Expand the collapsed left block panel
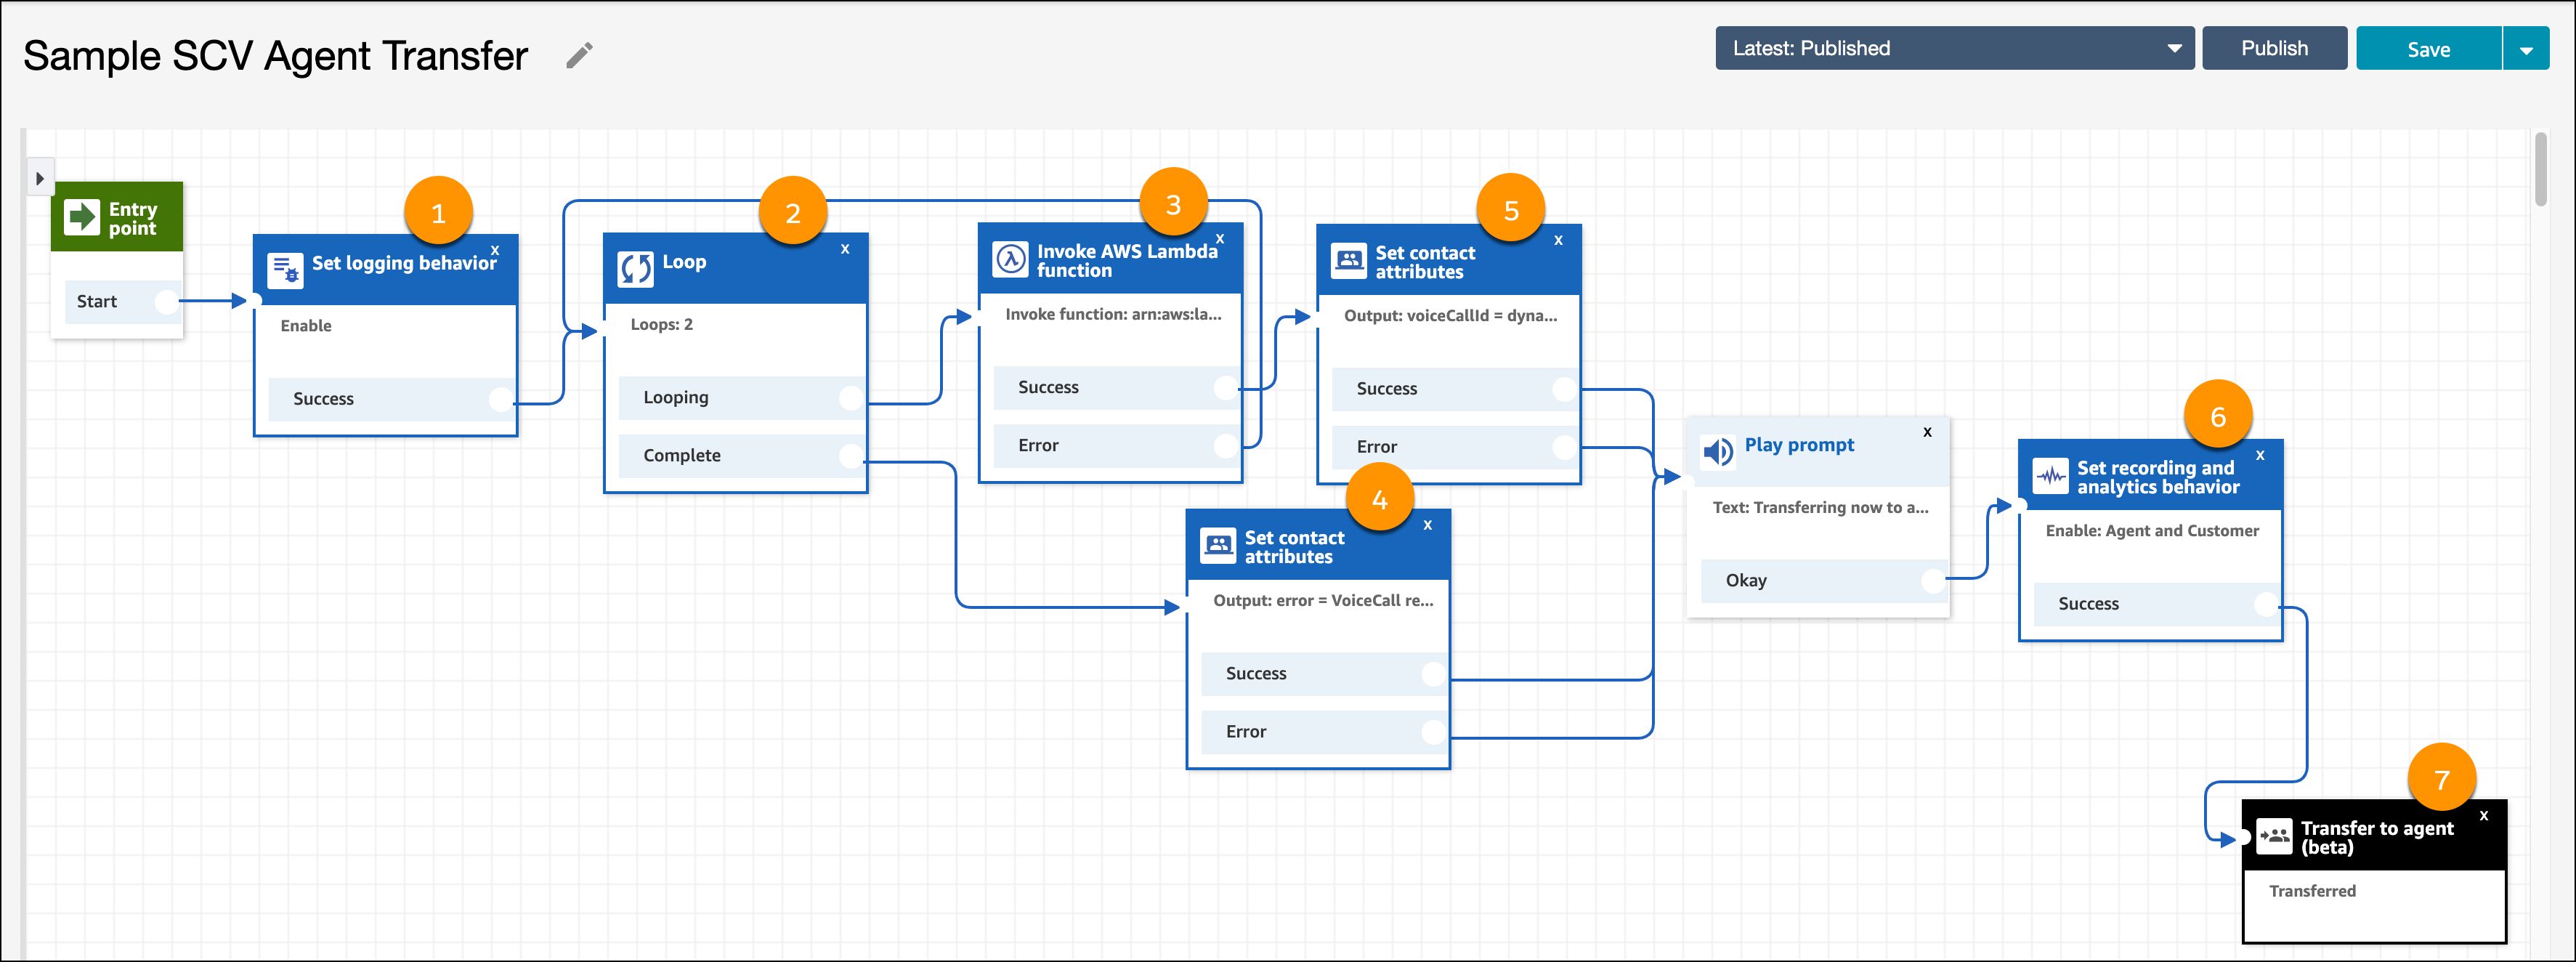The width and height of the screenshot is (2576, 962). [40, 179]
